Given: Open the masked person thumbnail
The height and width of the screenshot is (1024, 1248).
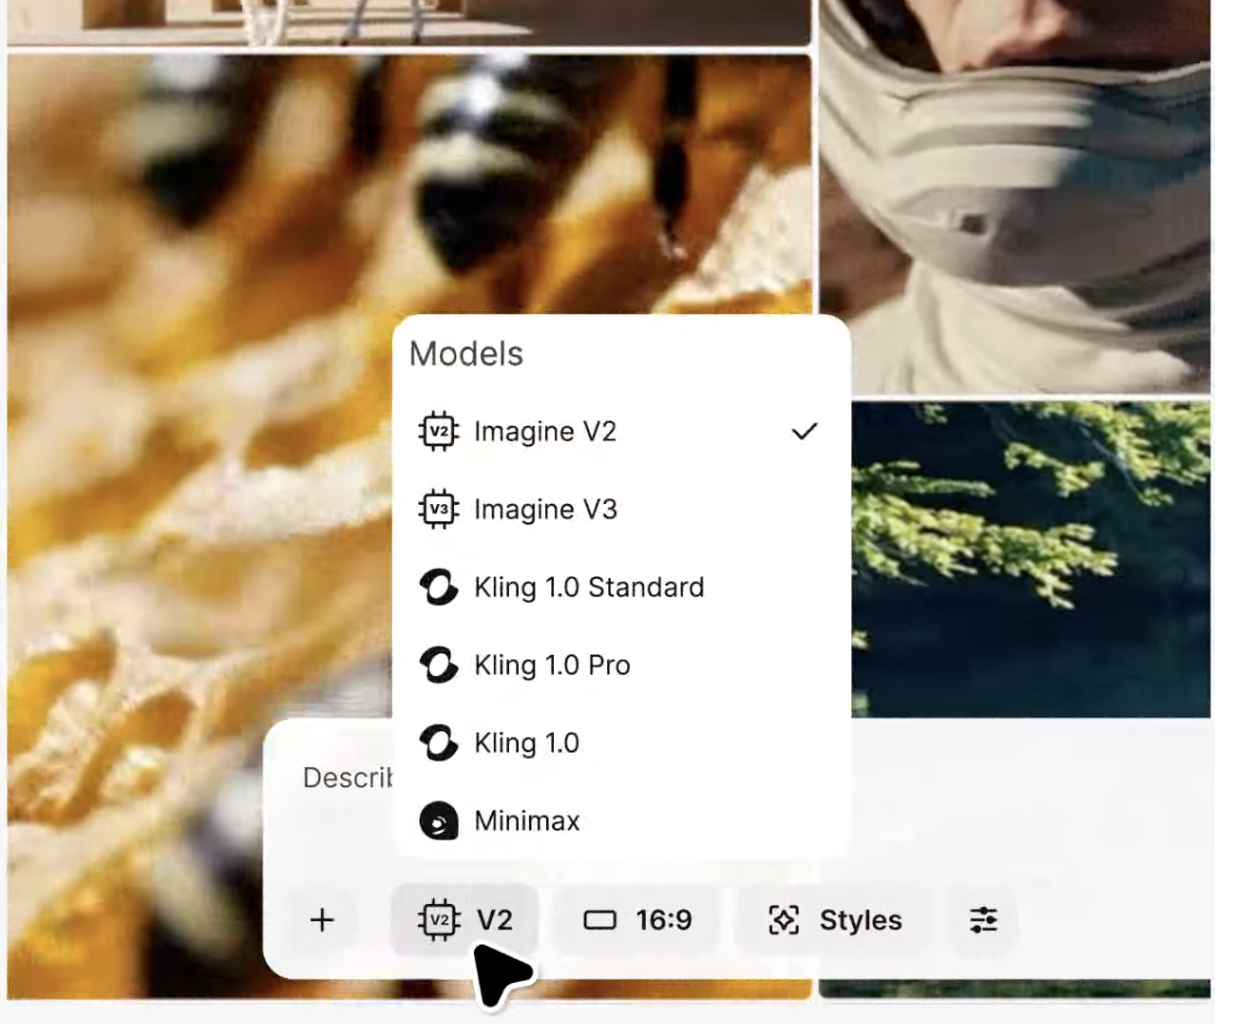Looking at the screenshot, I should pos(1015,196).
